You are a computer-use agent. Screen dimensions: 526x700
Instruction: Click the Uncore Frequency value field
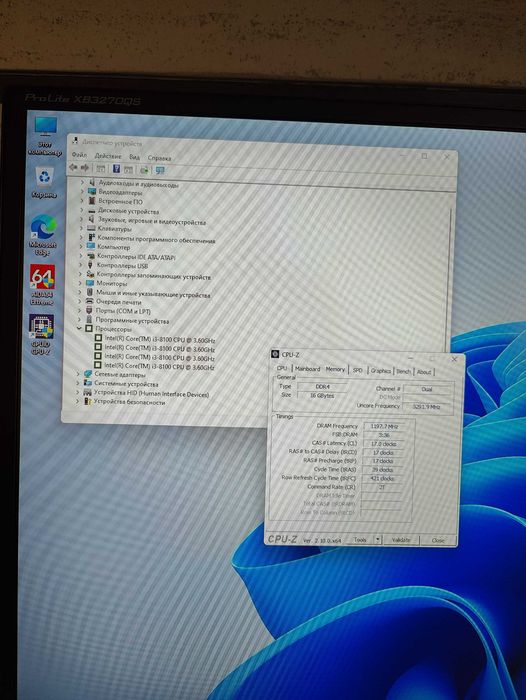point(427,407)
